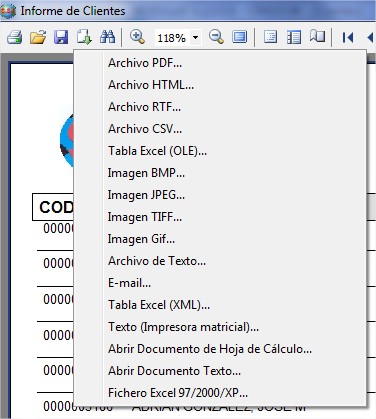Image resolution: width=376 pixels, height=419 pixels.
Task: Send report via E-mail... entry
Action: (x=220, y=283)
